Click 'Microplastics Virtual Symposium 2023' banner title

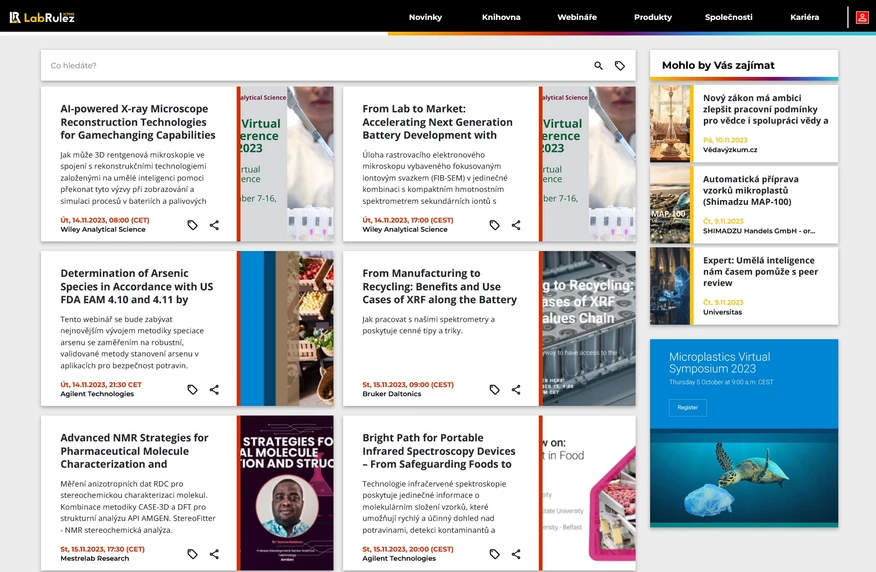tap(720, 363)
